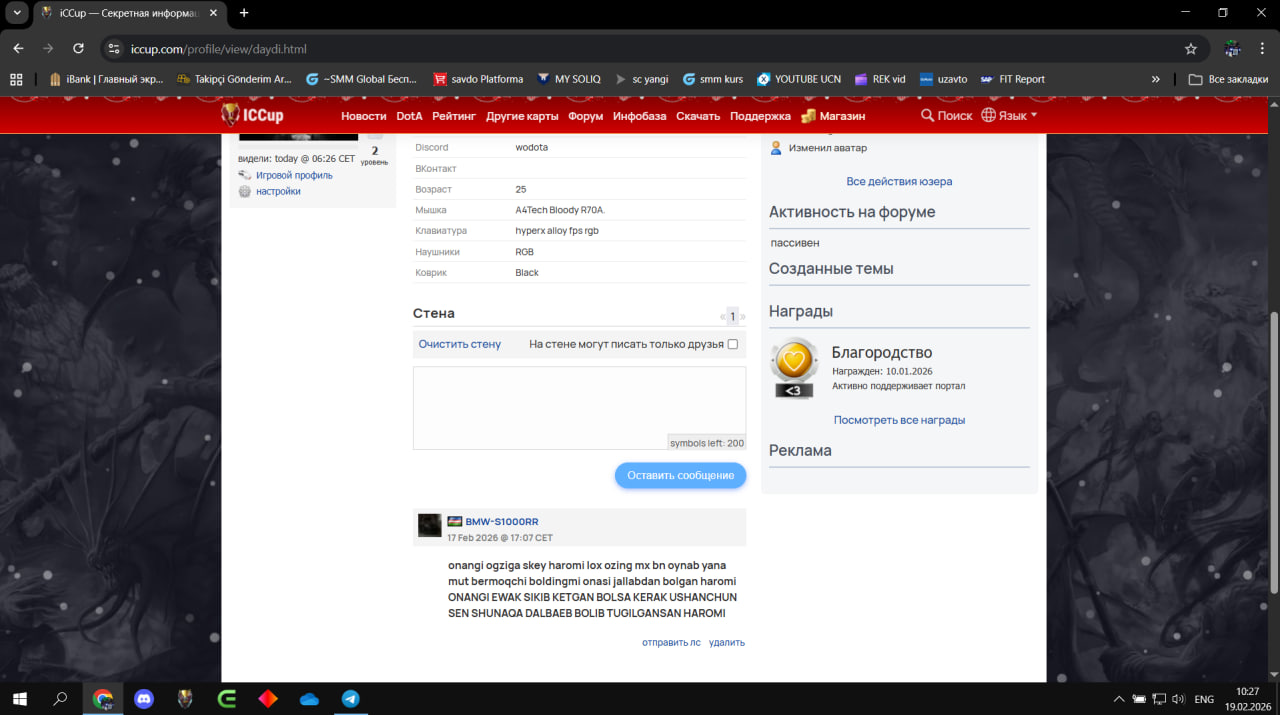The image size is (1280, 715).
Task: Click the icon beside Игровой профиль
Action: tap(244, 175)
